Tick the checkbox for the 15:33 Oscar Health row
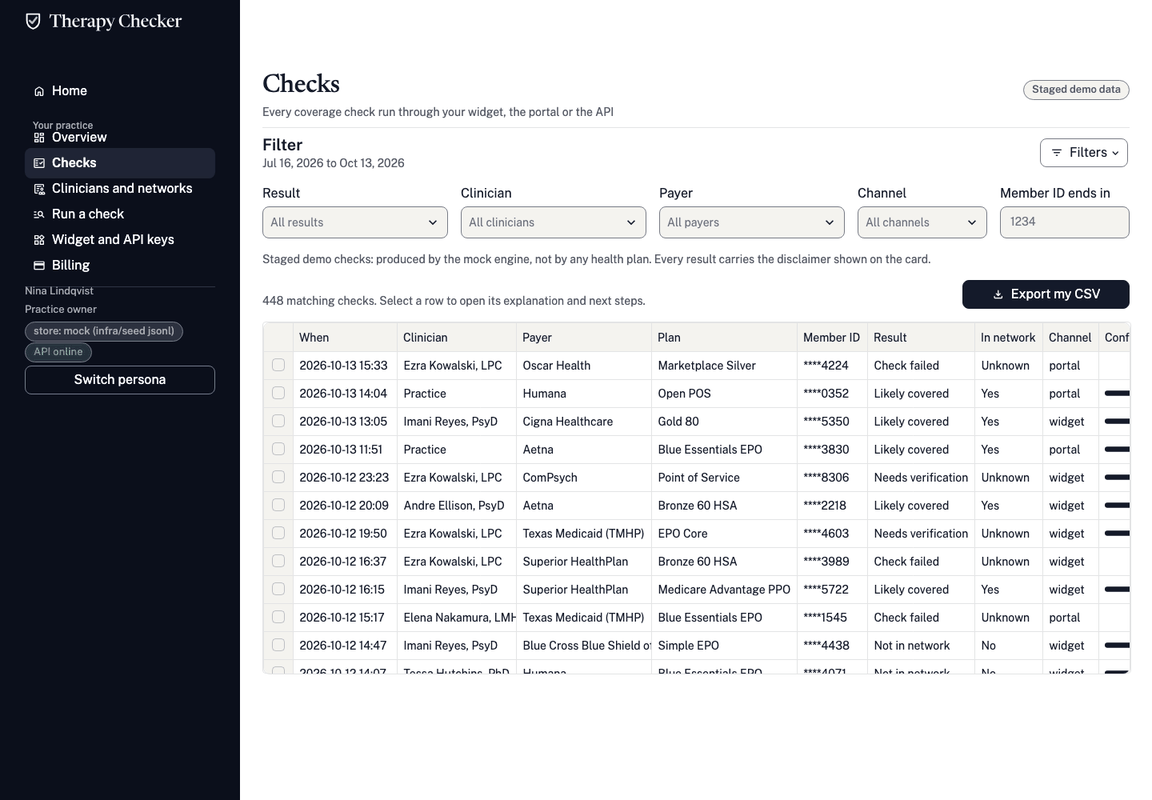 [x=278, y=365]
